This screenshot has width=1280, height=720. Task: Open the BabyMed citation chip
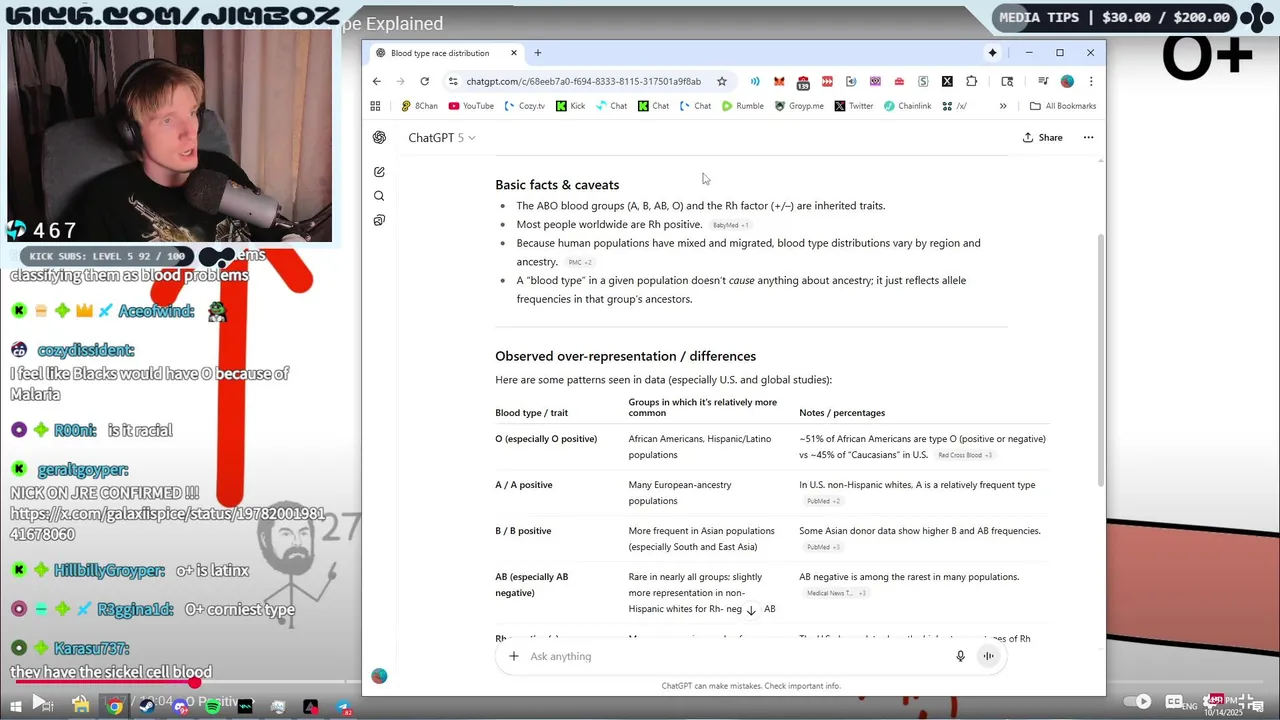click(x=730, y=225)
